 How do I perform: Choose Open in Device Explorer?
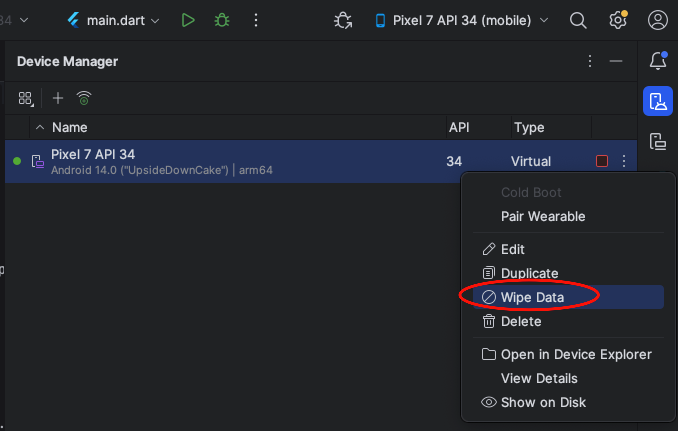[575, 354]
